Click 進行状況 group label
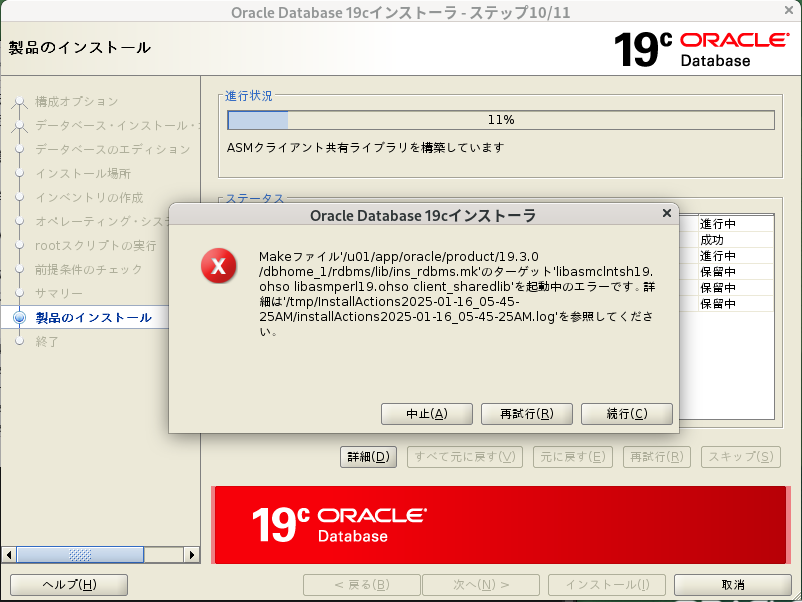This screenshot has width=802, height=602. [249, 96]
